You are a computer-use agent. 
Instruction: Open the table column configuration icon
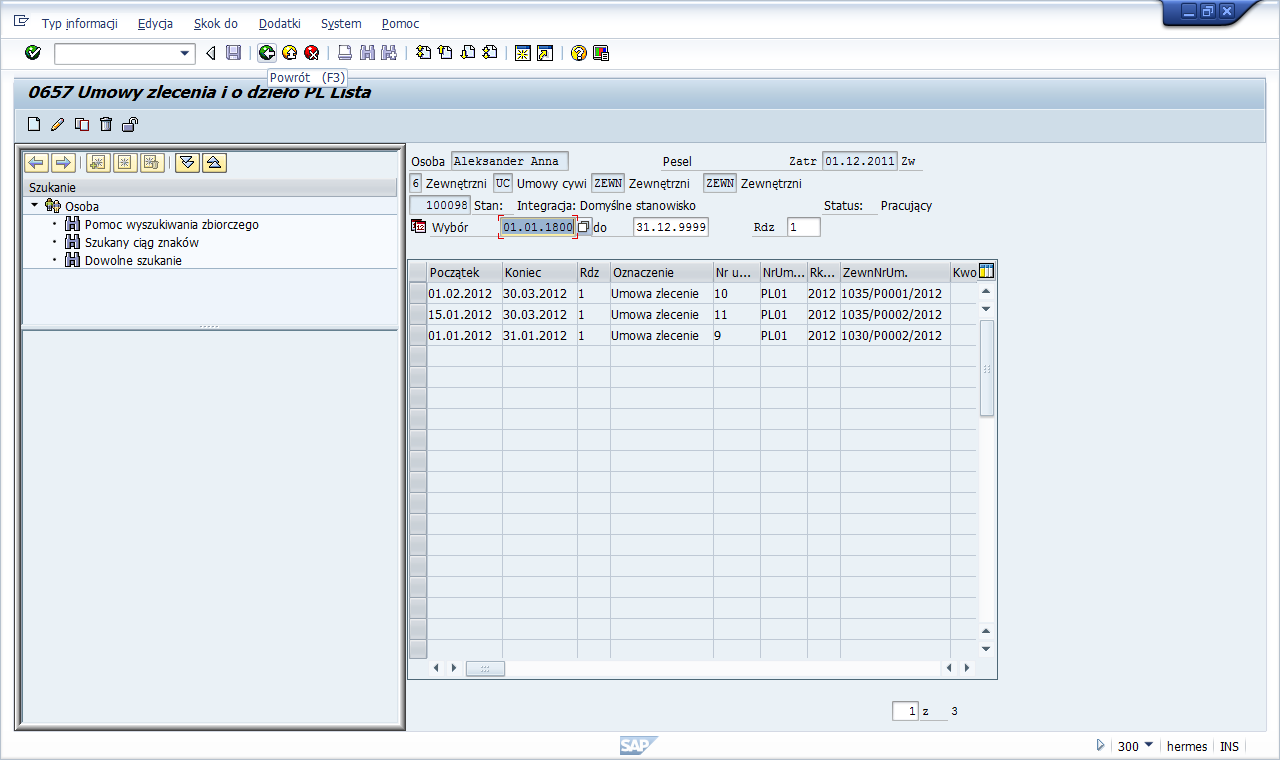[x=987, y=271]
